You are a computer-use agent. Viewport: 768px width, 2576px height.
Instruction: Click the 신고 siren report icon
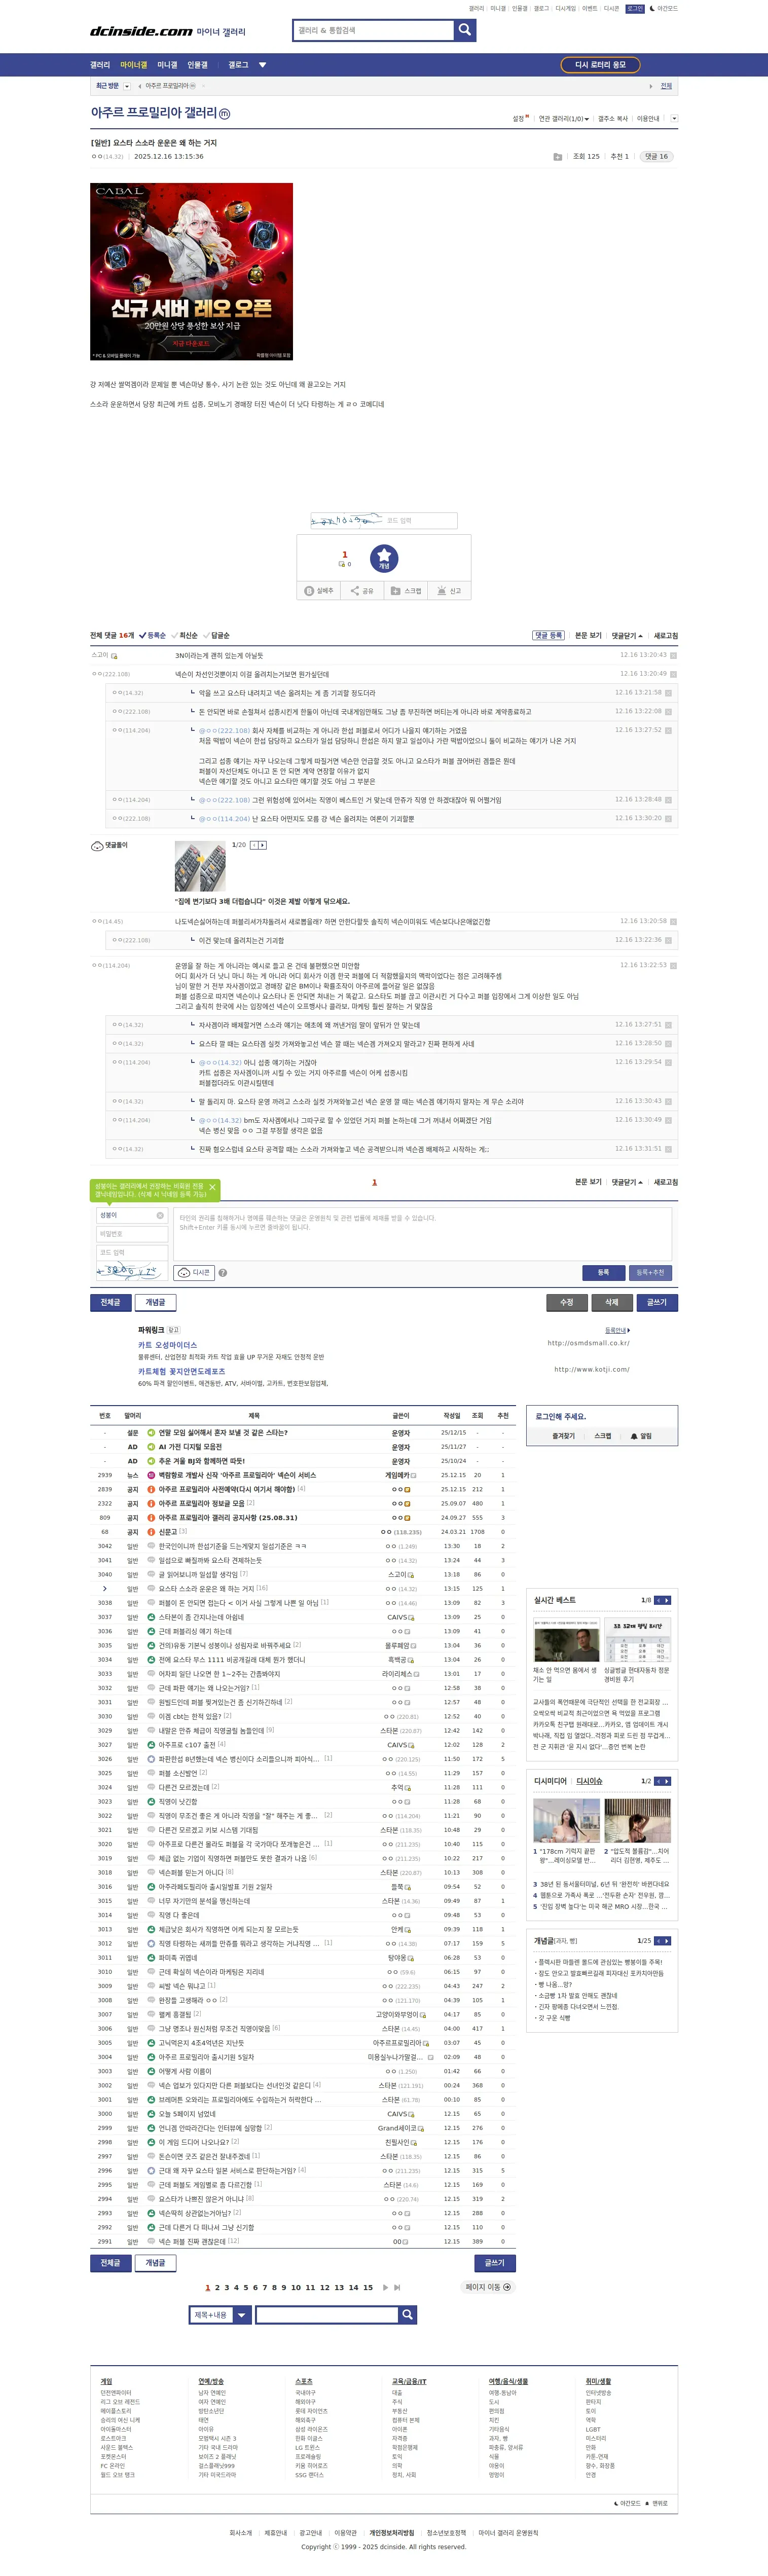pyautogui.click(x=450, y=591)
